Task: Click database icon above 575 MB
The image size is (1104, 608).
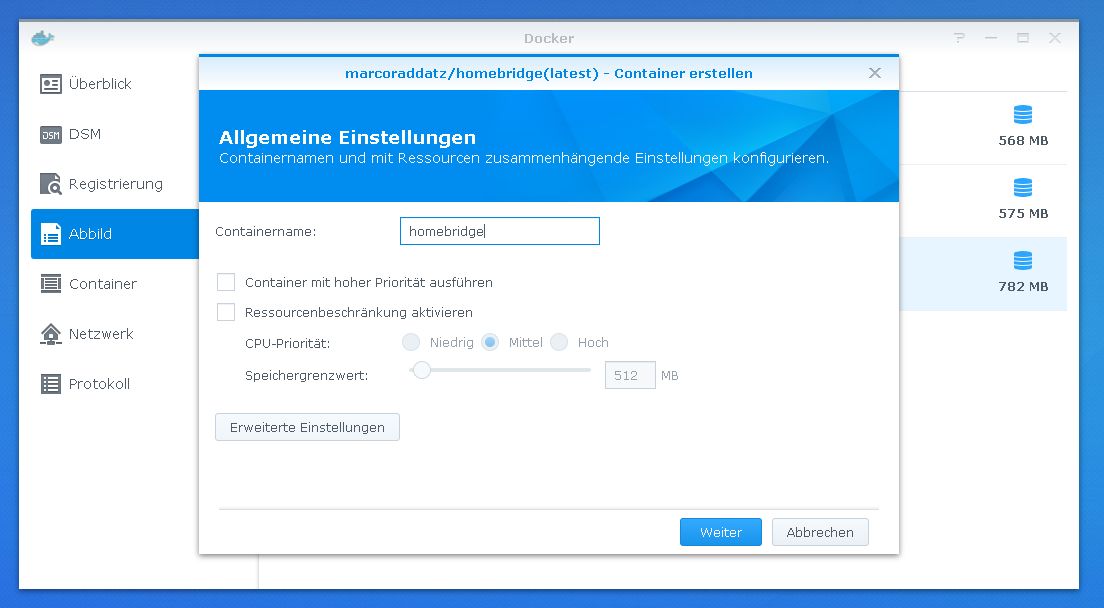Action: pos(1022,187)
